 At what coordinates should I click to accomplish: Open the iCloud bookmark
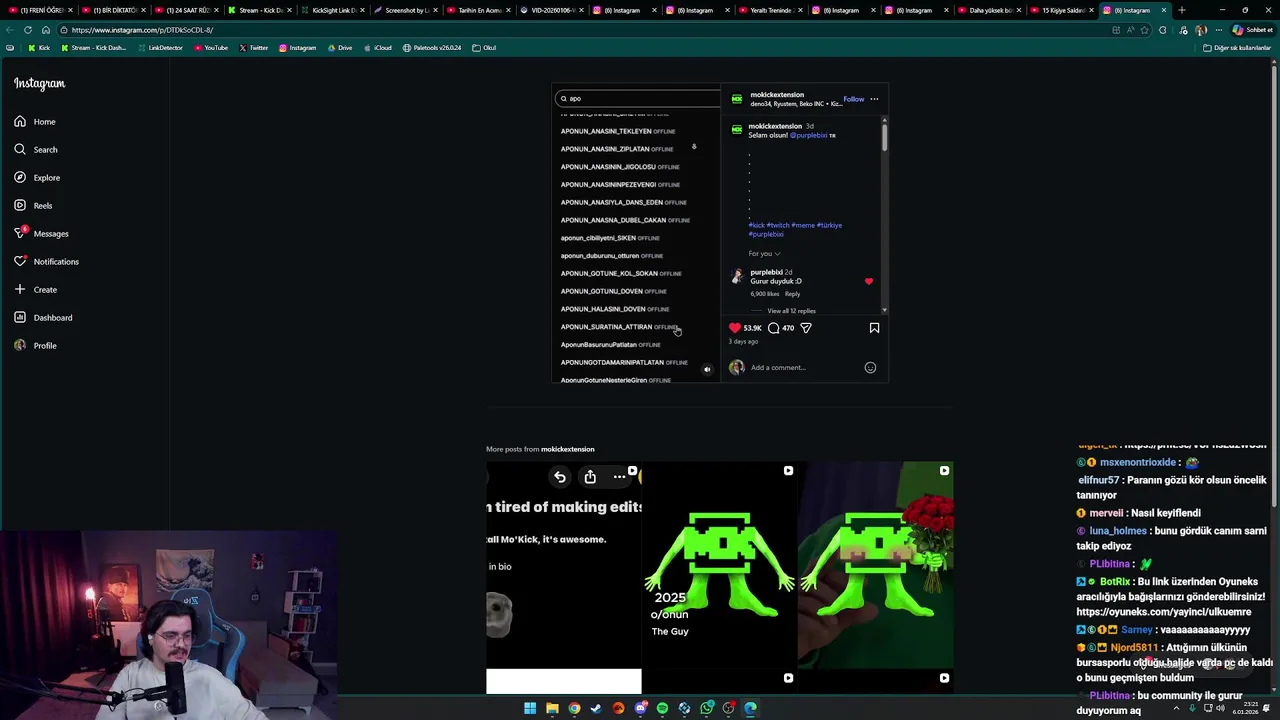pos(377,48)
